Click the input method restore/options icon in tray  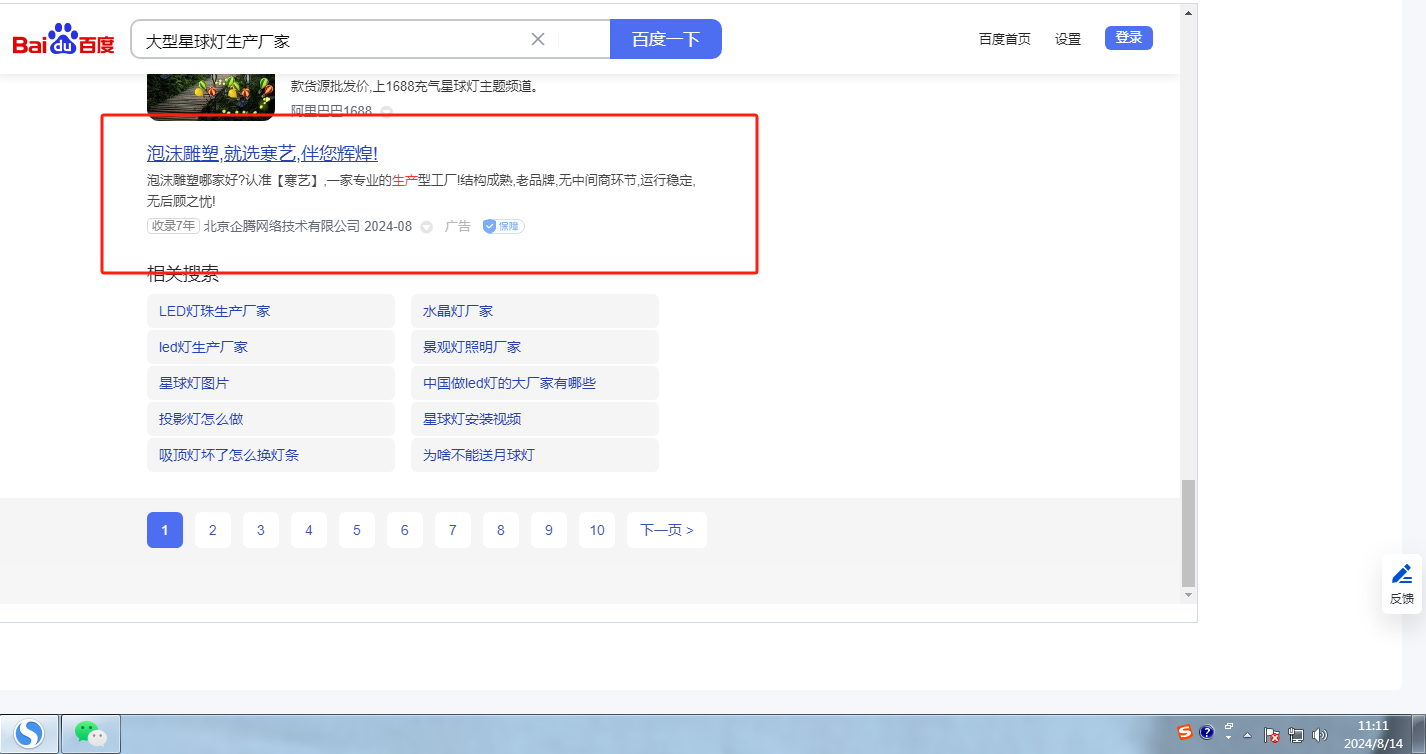pyautogui.click(x=1229, y=726)
